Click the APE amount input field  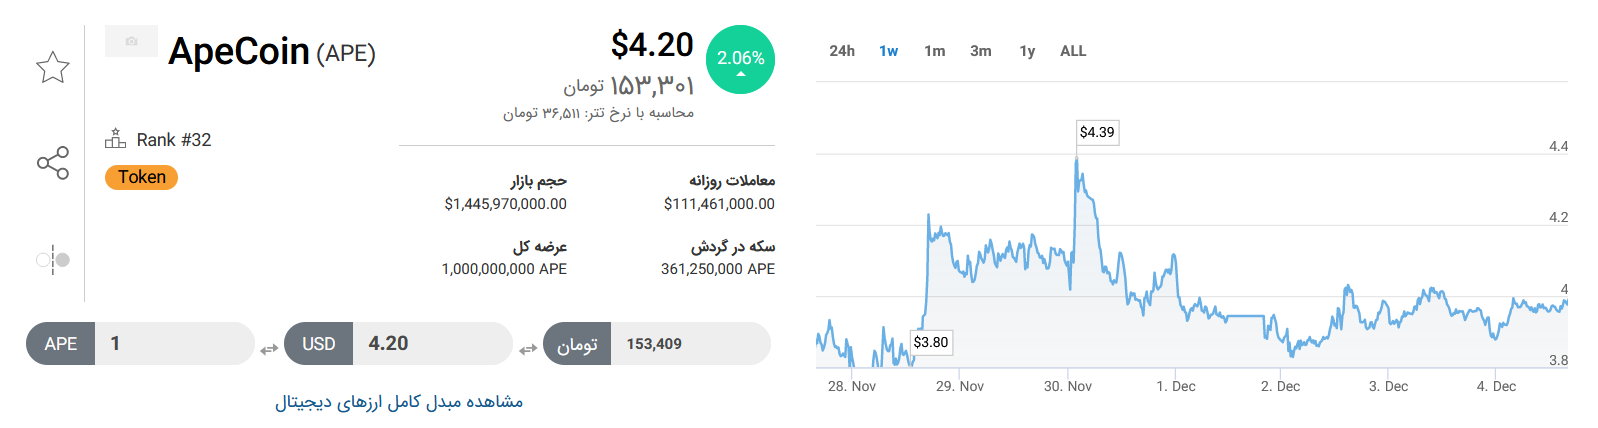175,344
